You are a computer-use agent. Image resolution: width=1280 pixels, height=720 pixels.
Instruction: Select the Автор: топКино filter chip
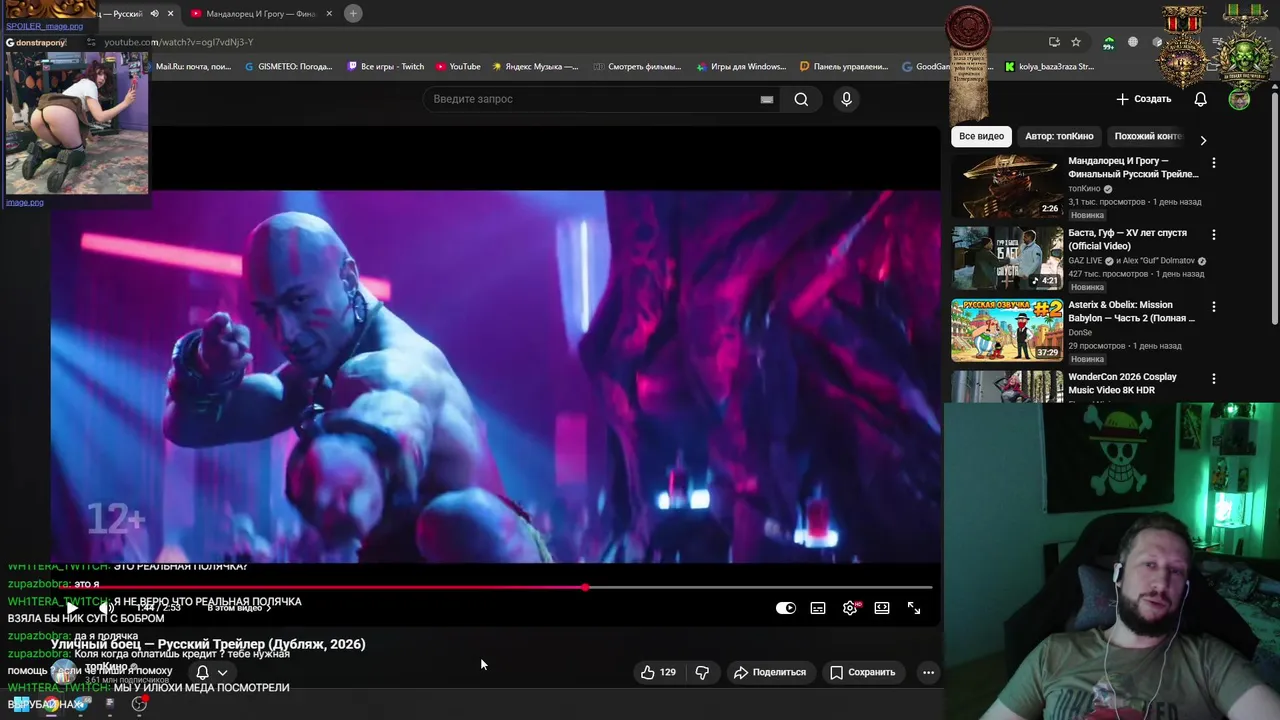[1059, 136]
